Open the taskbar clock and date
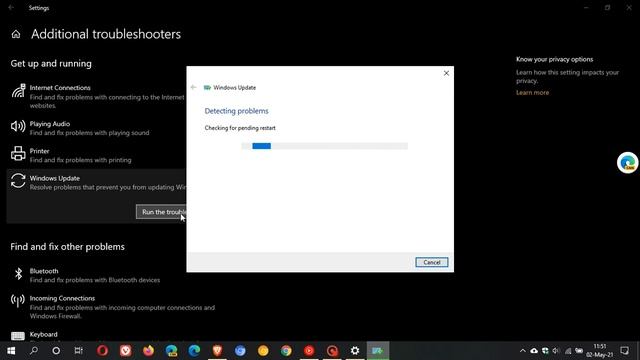The image size is (640, 360). coord(600,351)
